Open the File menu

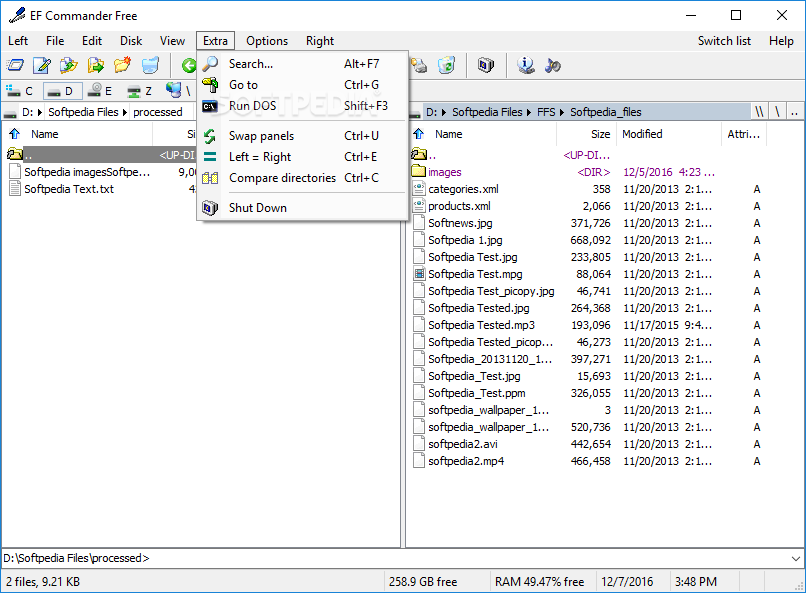(55, 41)
